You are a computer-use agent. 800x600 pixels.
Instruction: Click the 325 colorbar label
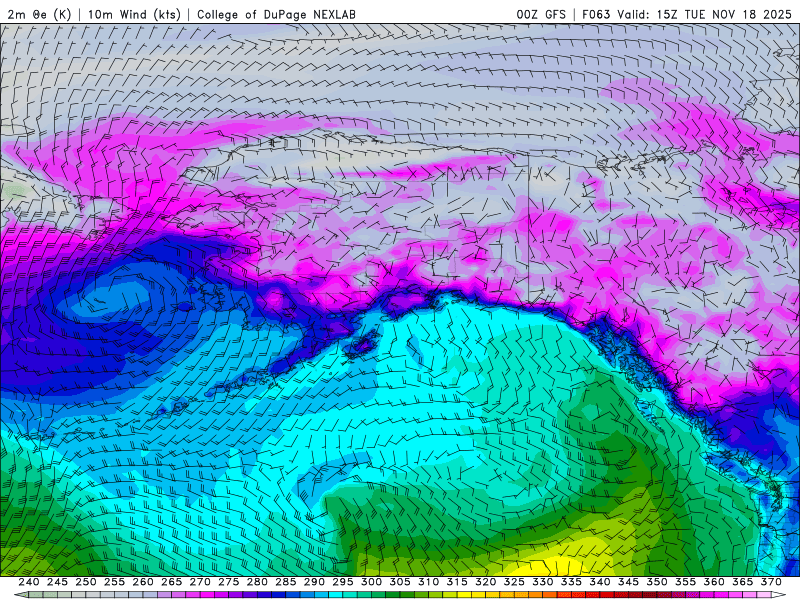pos(514,582)
